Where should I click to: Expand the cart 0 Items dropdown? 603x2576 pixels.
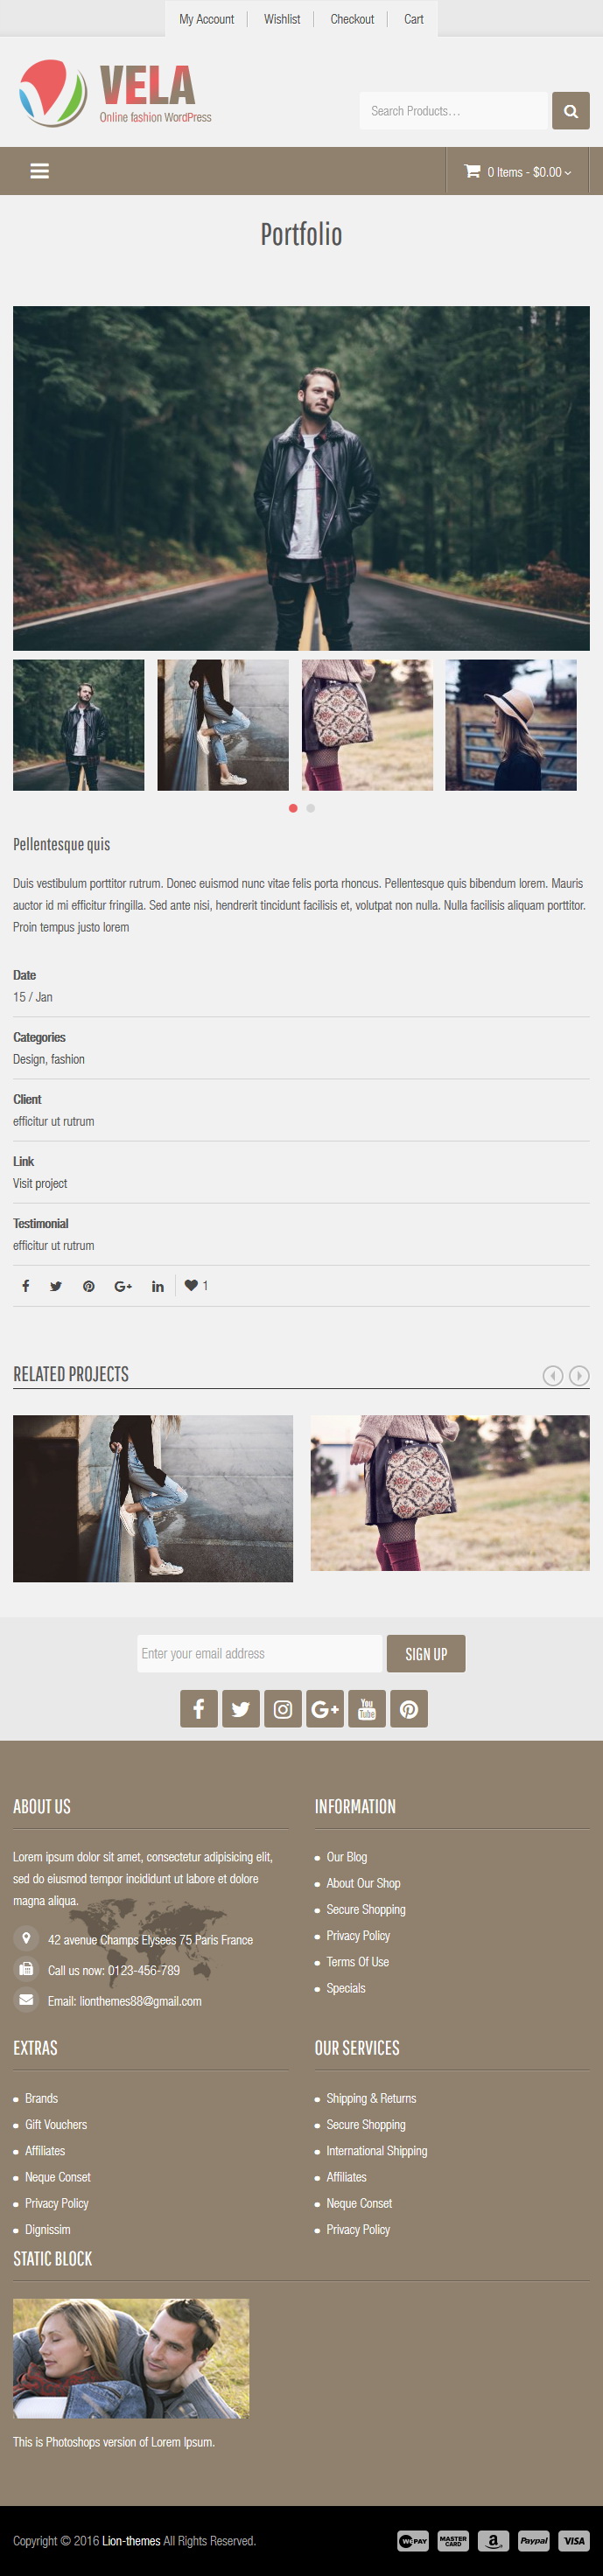click(518, 172)
